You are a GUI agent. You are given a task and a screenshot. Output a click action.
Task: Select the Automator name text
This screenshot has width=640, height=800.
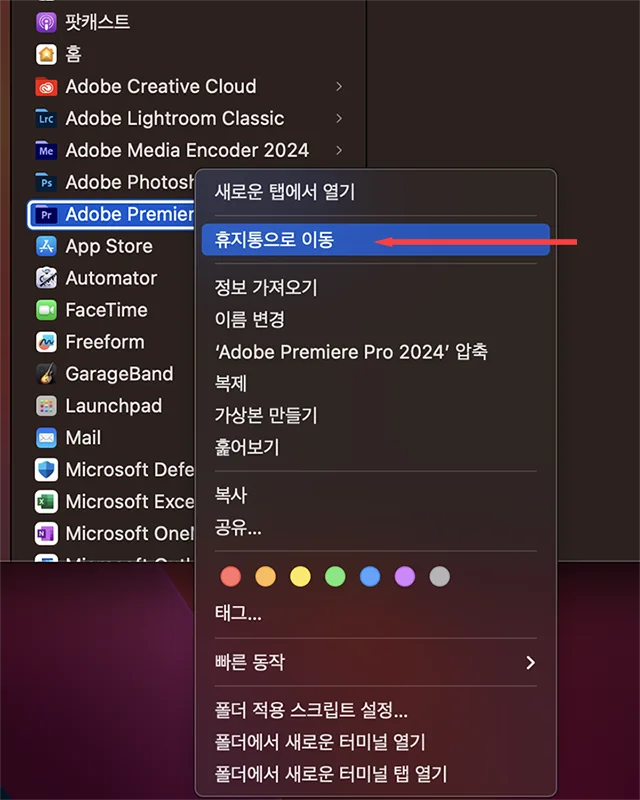click(111, 278)
